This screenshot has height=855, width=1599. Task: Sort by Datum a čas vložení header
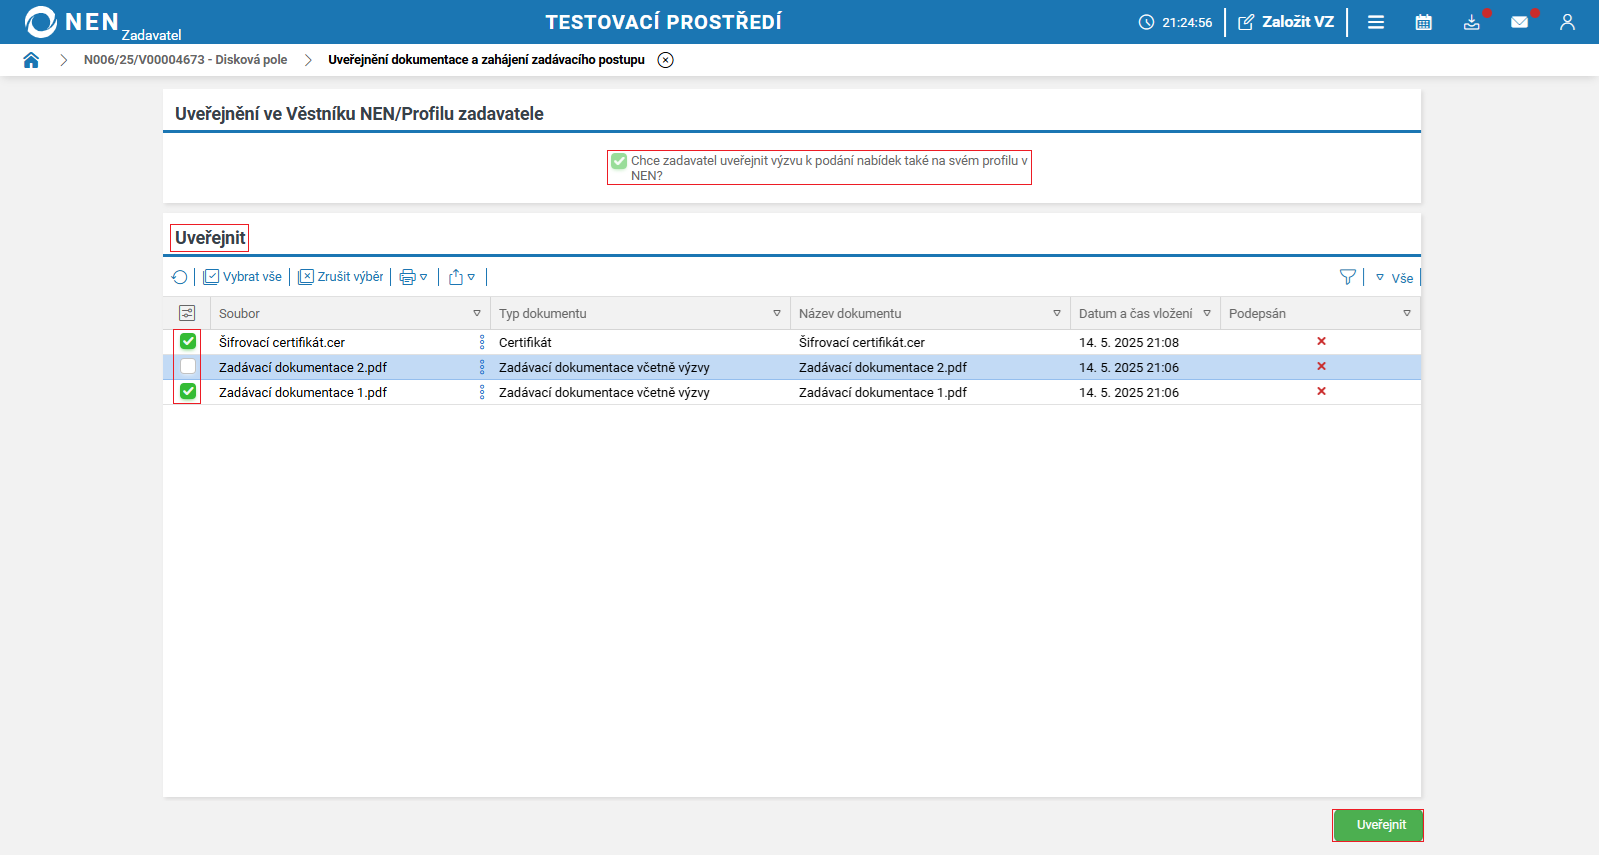1135,313
